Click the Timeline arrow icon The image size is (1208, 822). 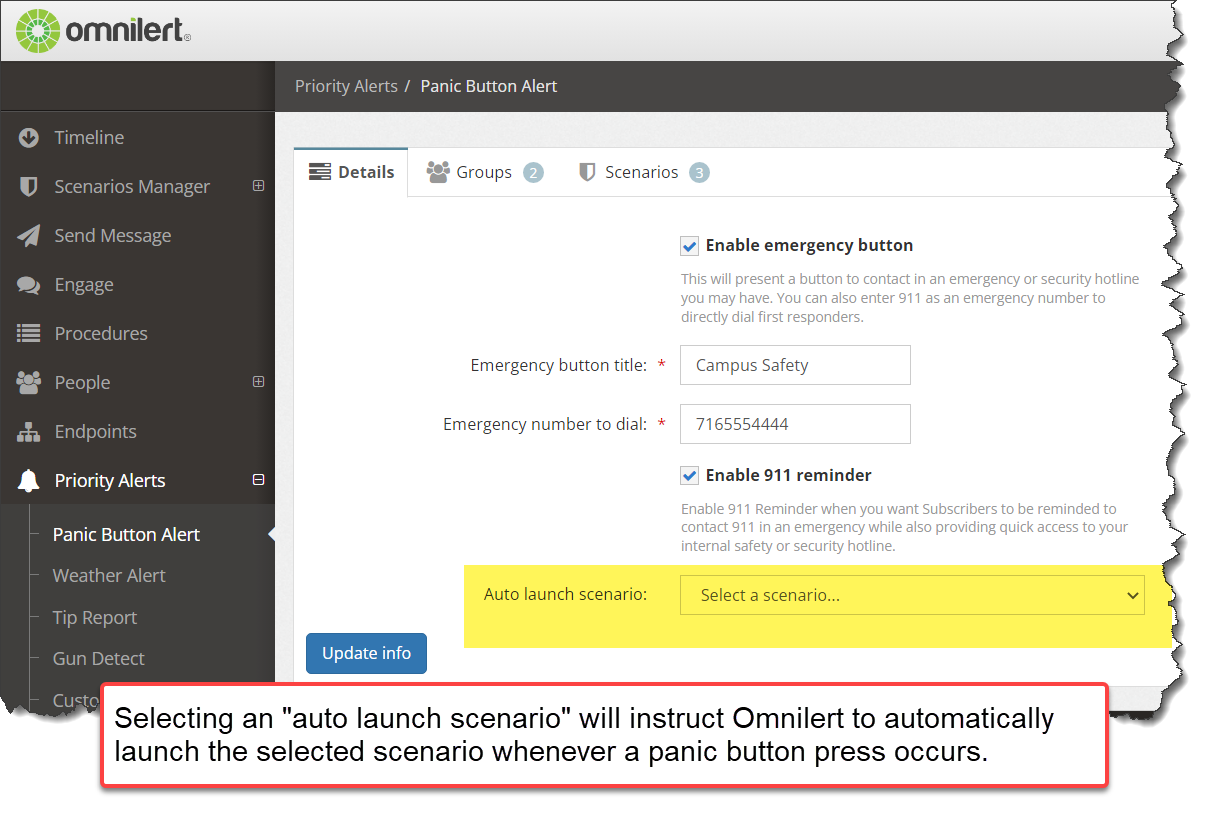pos(29,138)
